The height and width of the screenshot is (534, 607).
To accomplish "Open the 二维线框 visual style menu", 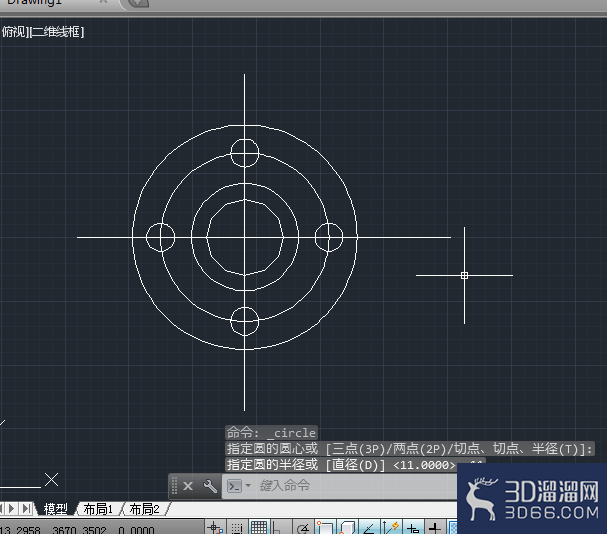I will pos(57,32).
